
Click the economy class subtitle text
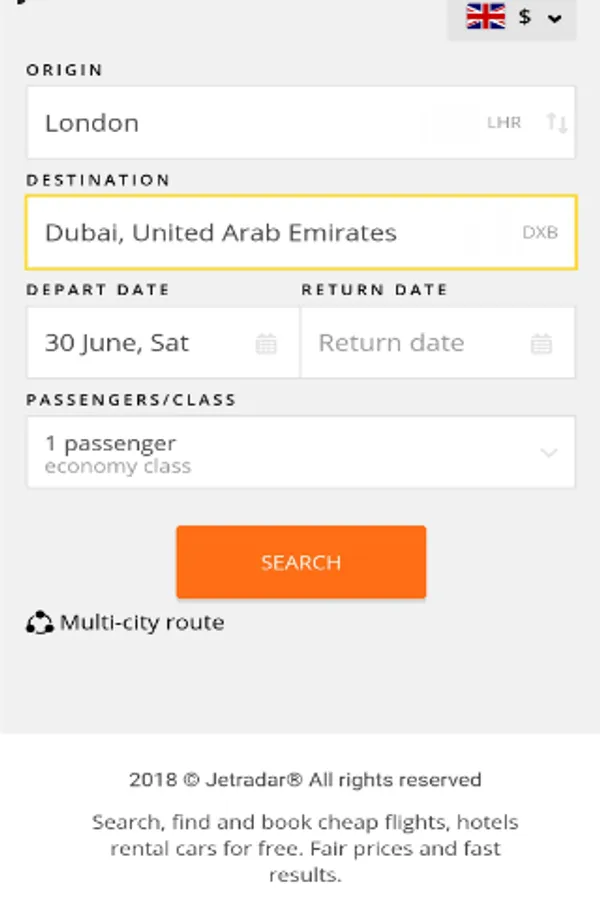click(x=118, y=467)
